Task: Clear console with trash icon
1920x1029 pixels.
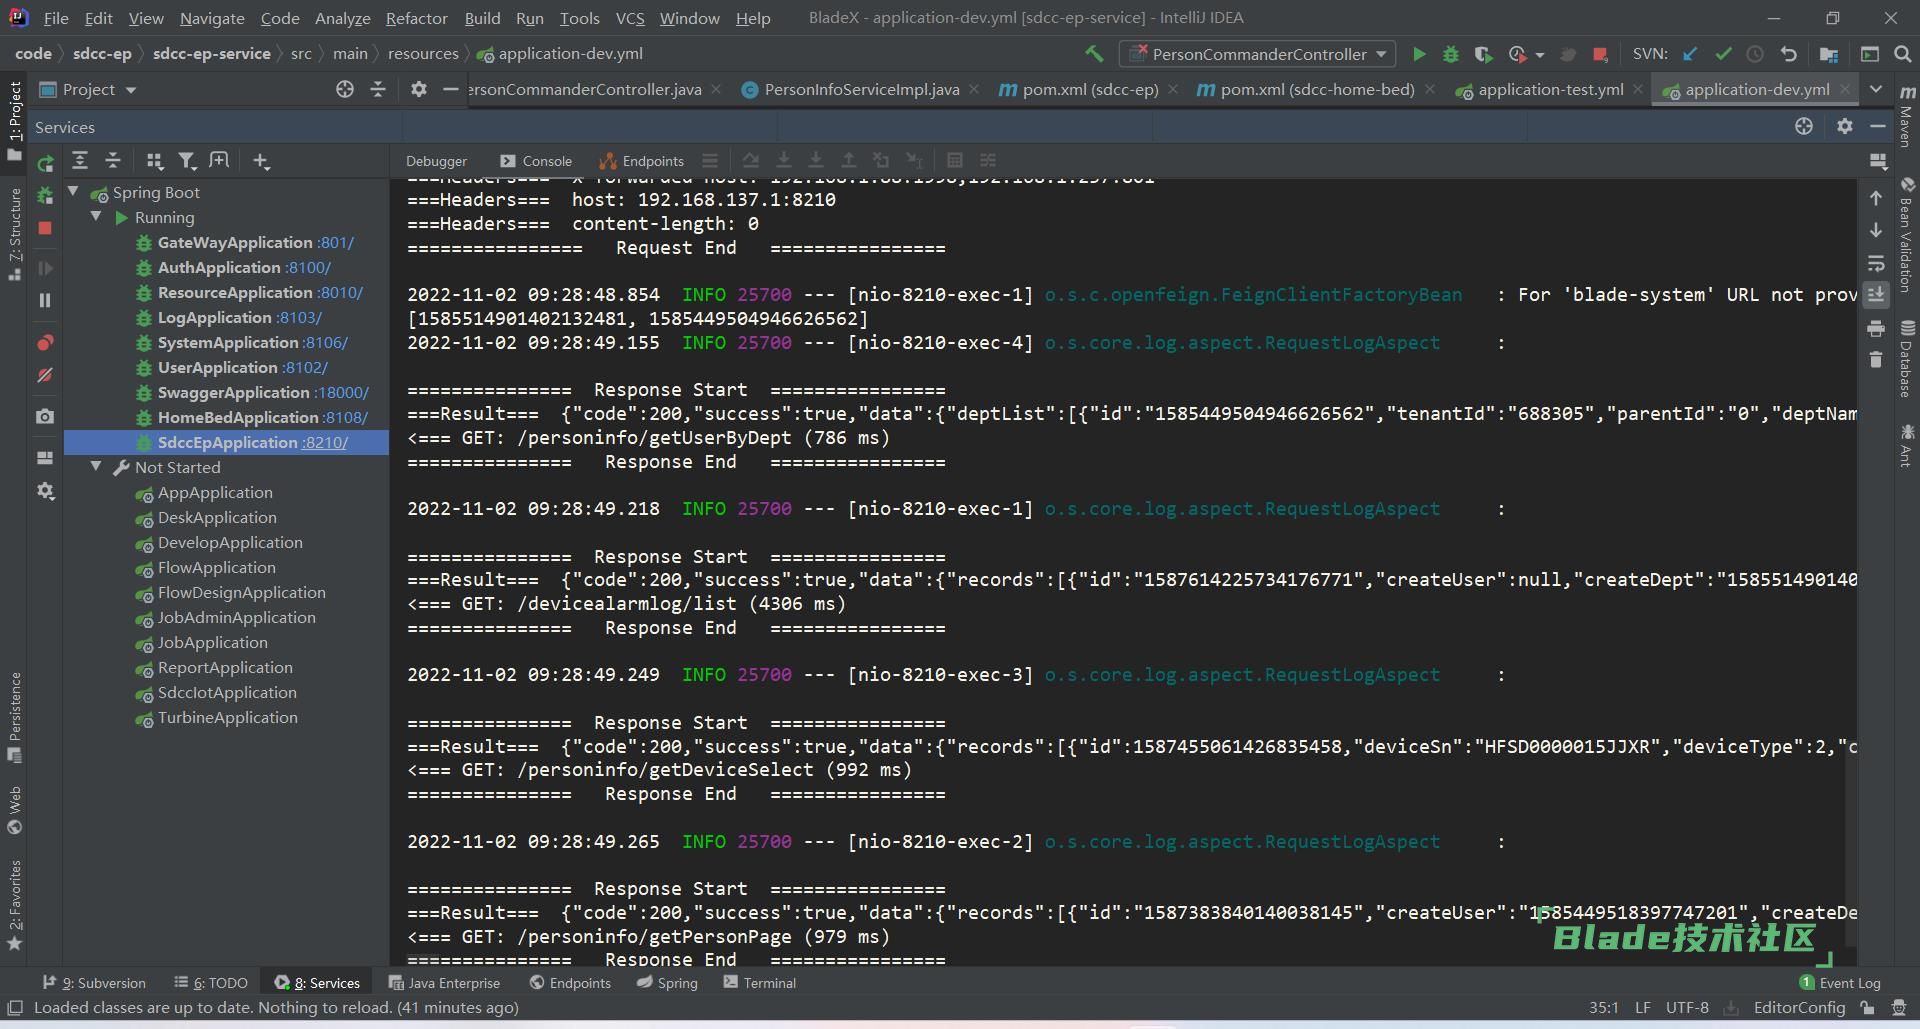Action: (x=1876, y=360)
